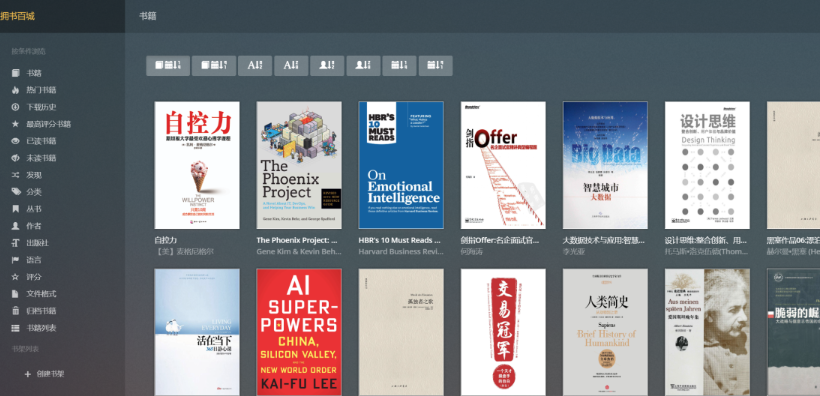Open the AI Superpowers cover
This screenshot has width=820, height=396.
coord(299,332)
